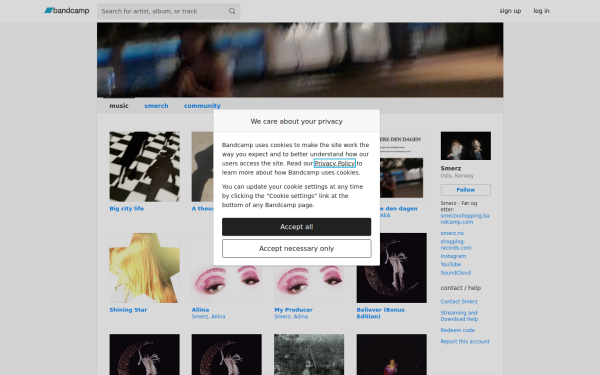Open the smerzxshopping.bandcamp.com link
Screen dimensions: 600x375
(x=465, y=219)
